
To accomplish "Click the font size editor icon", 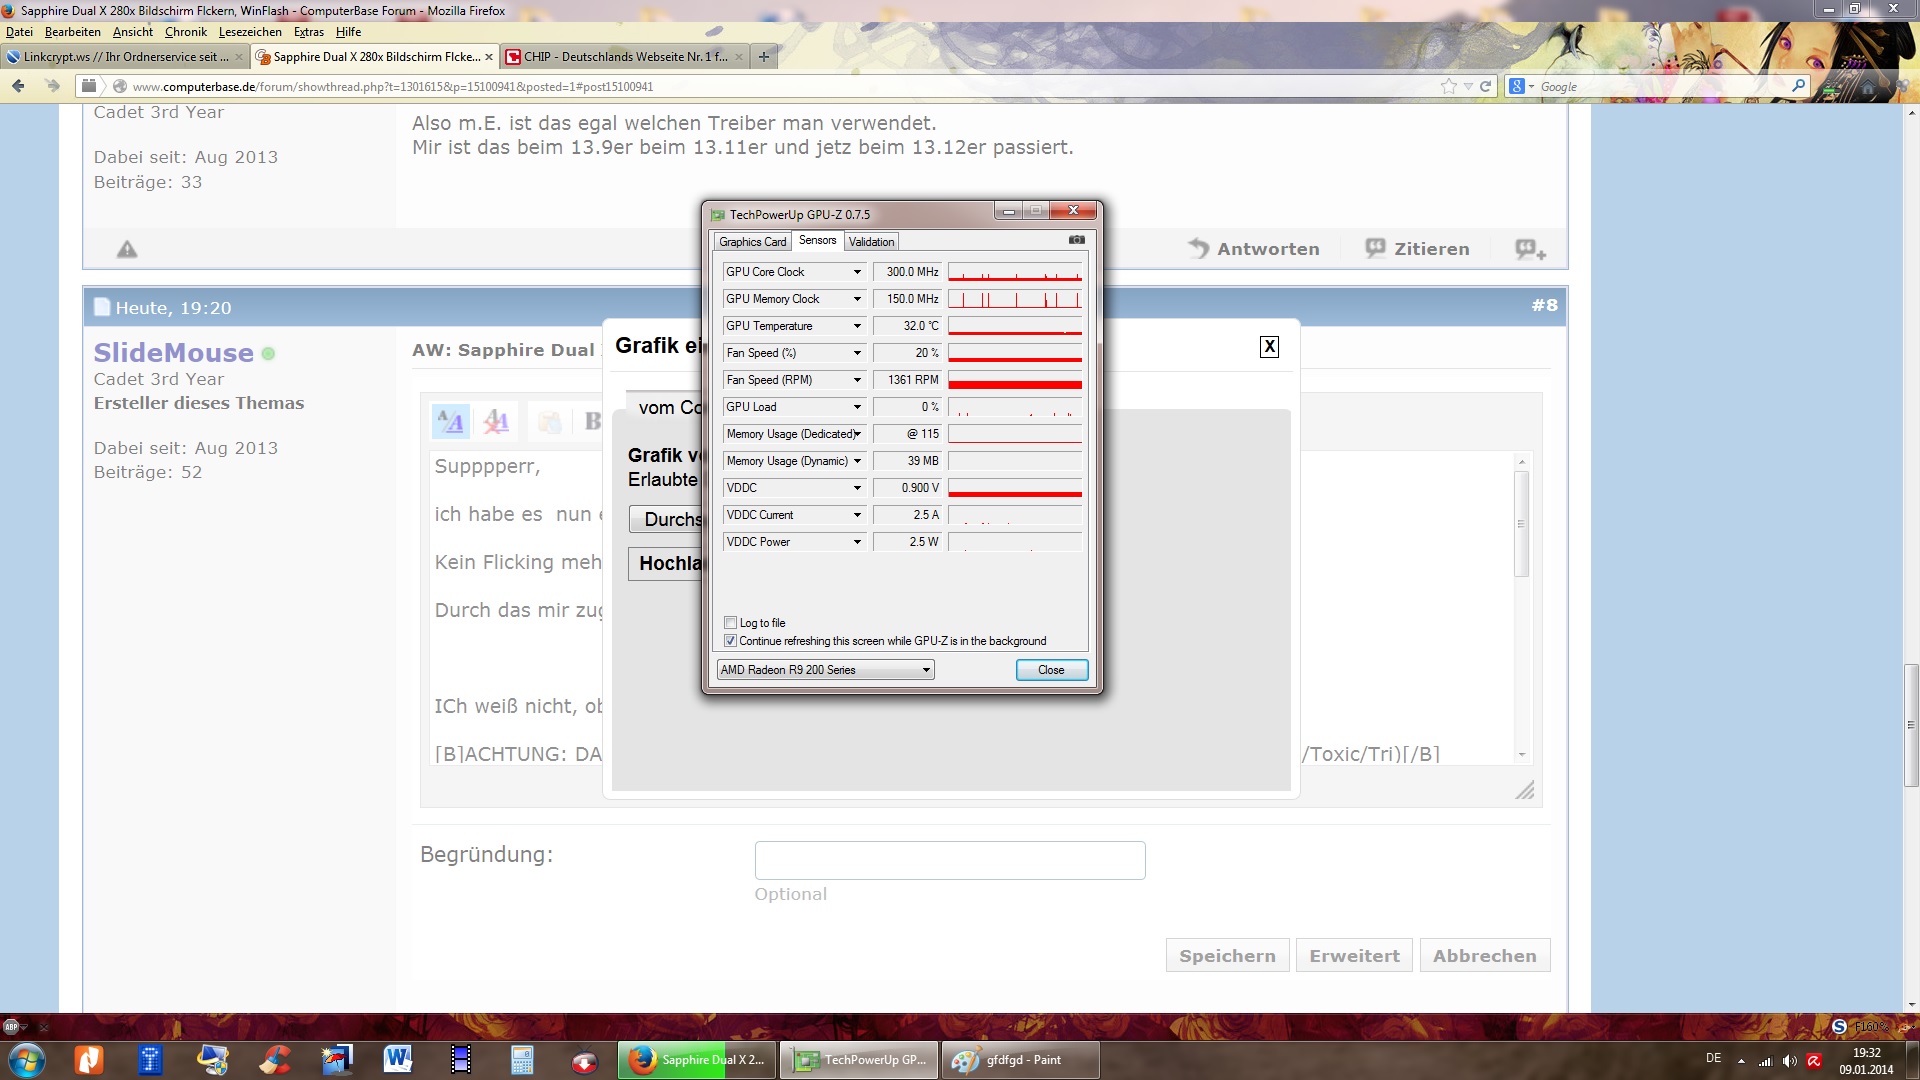I will [x=450, y=421].
